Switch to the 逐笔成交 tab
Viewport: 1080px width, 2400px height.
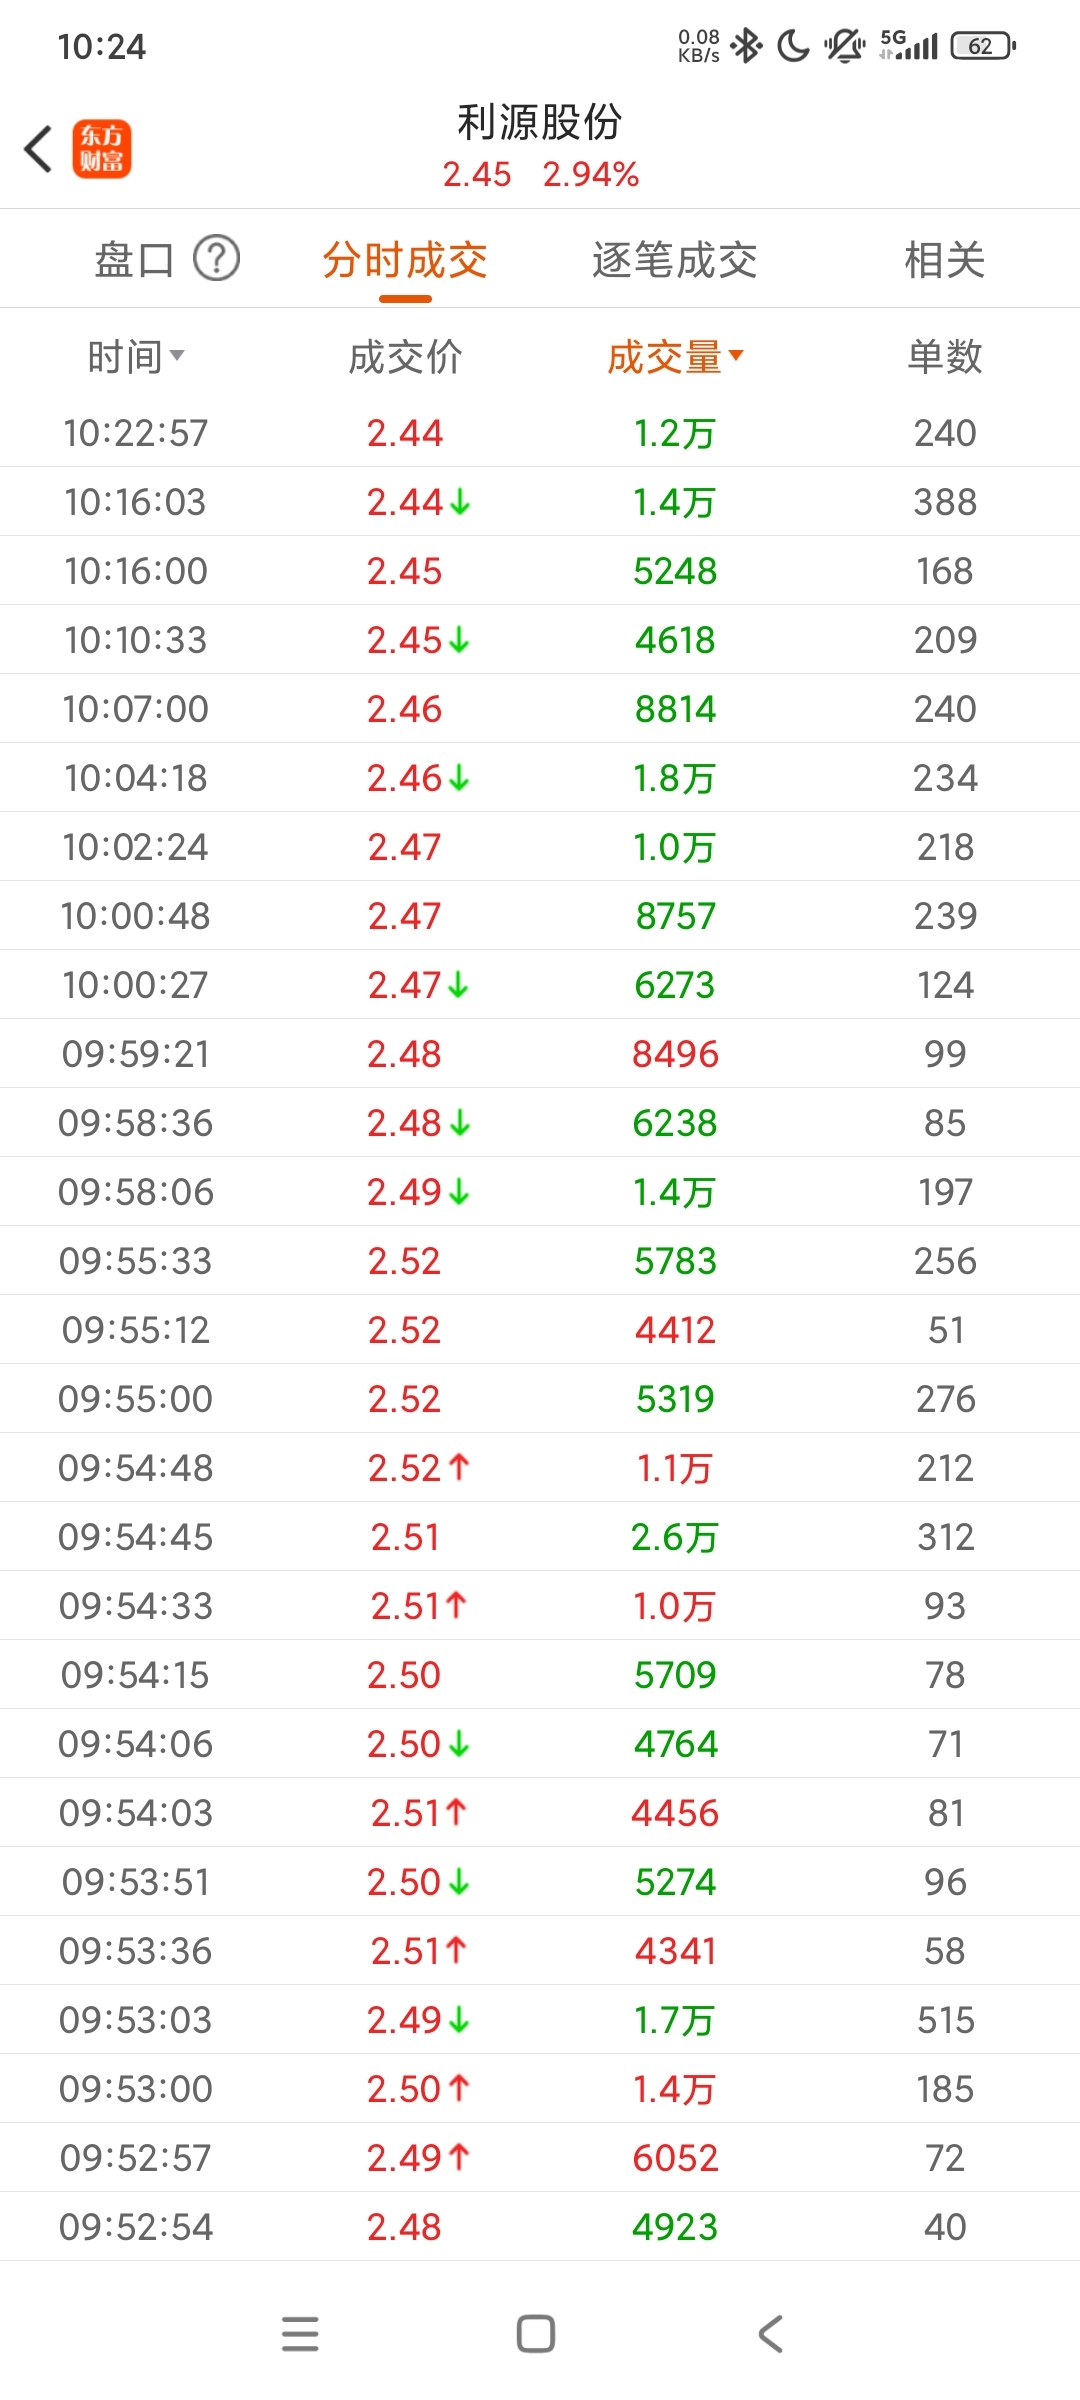click(x=674, y=261)
